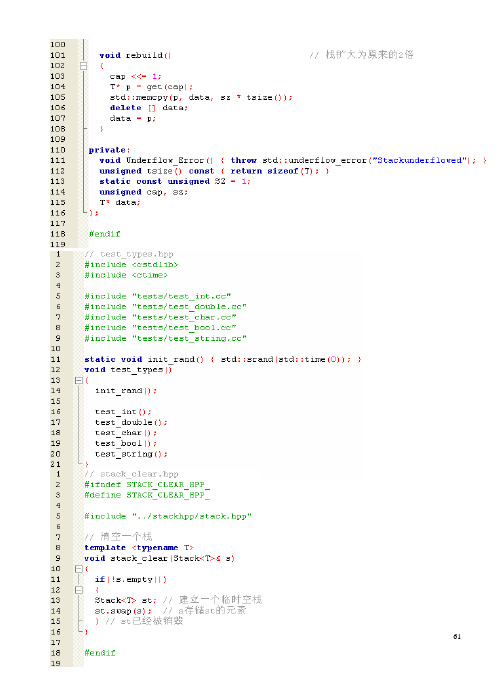Viewport: 498px width, 684px height.
Task: Click the '// stack_clear.hpp' comment
Action: [x=131, y=474]
